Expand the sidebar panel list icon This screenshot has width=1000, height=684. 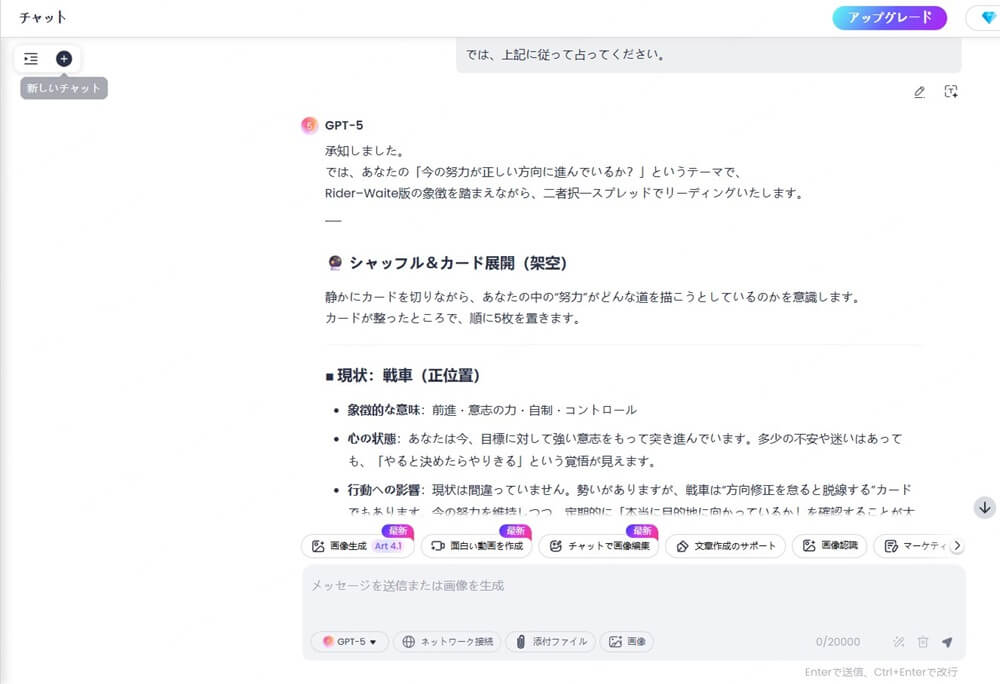pos(31,59)
